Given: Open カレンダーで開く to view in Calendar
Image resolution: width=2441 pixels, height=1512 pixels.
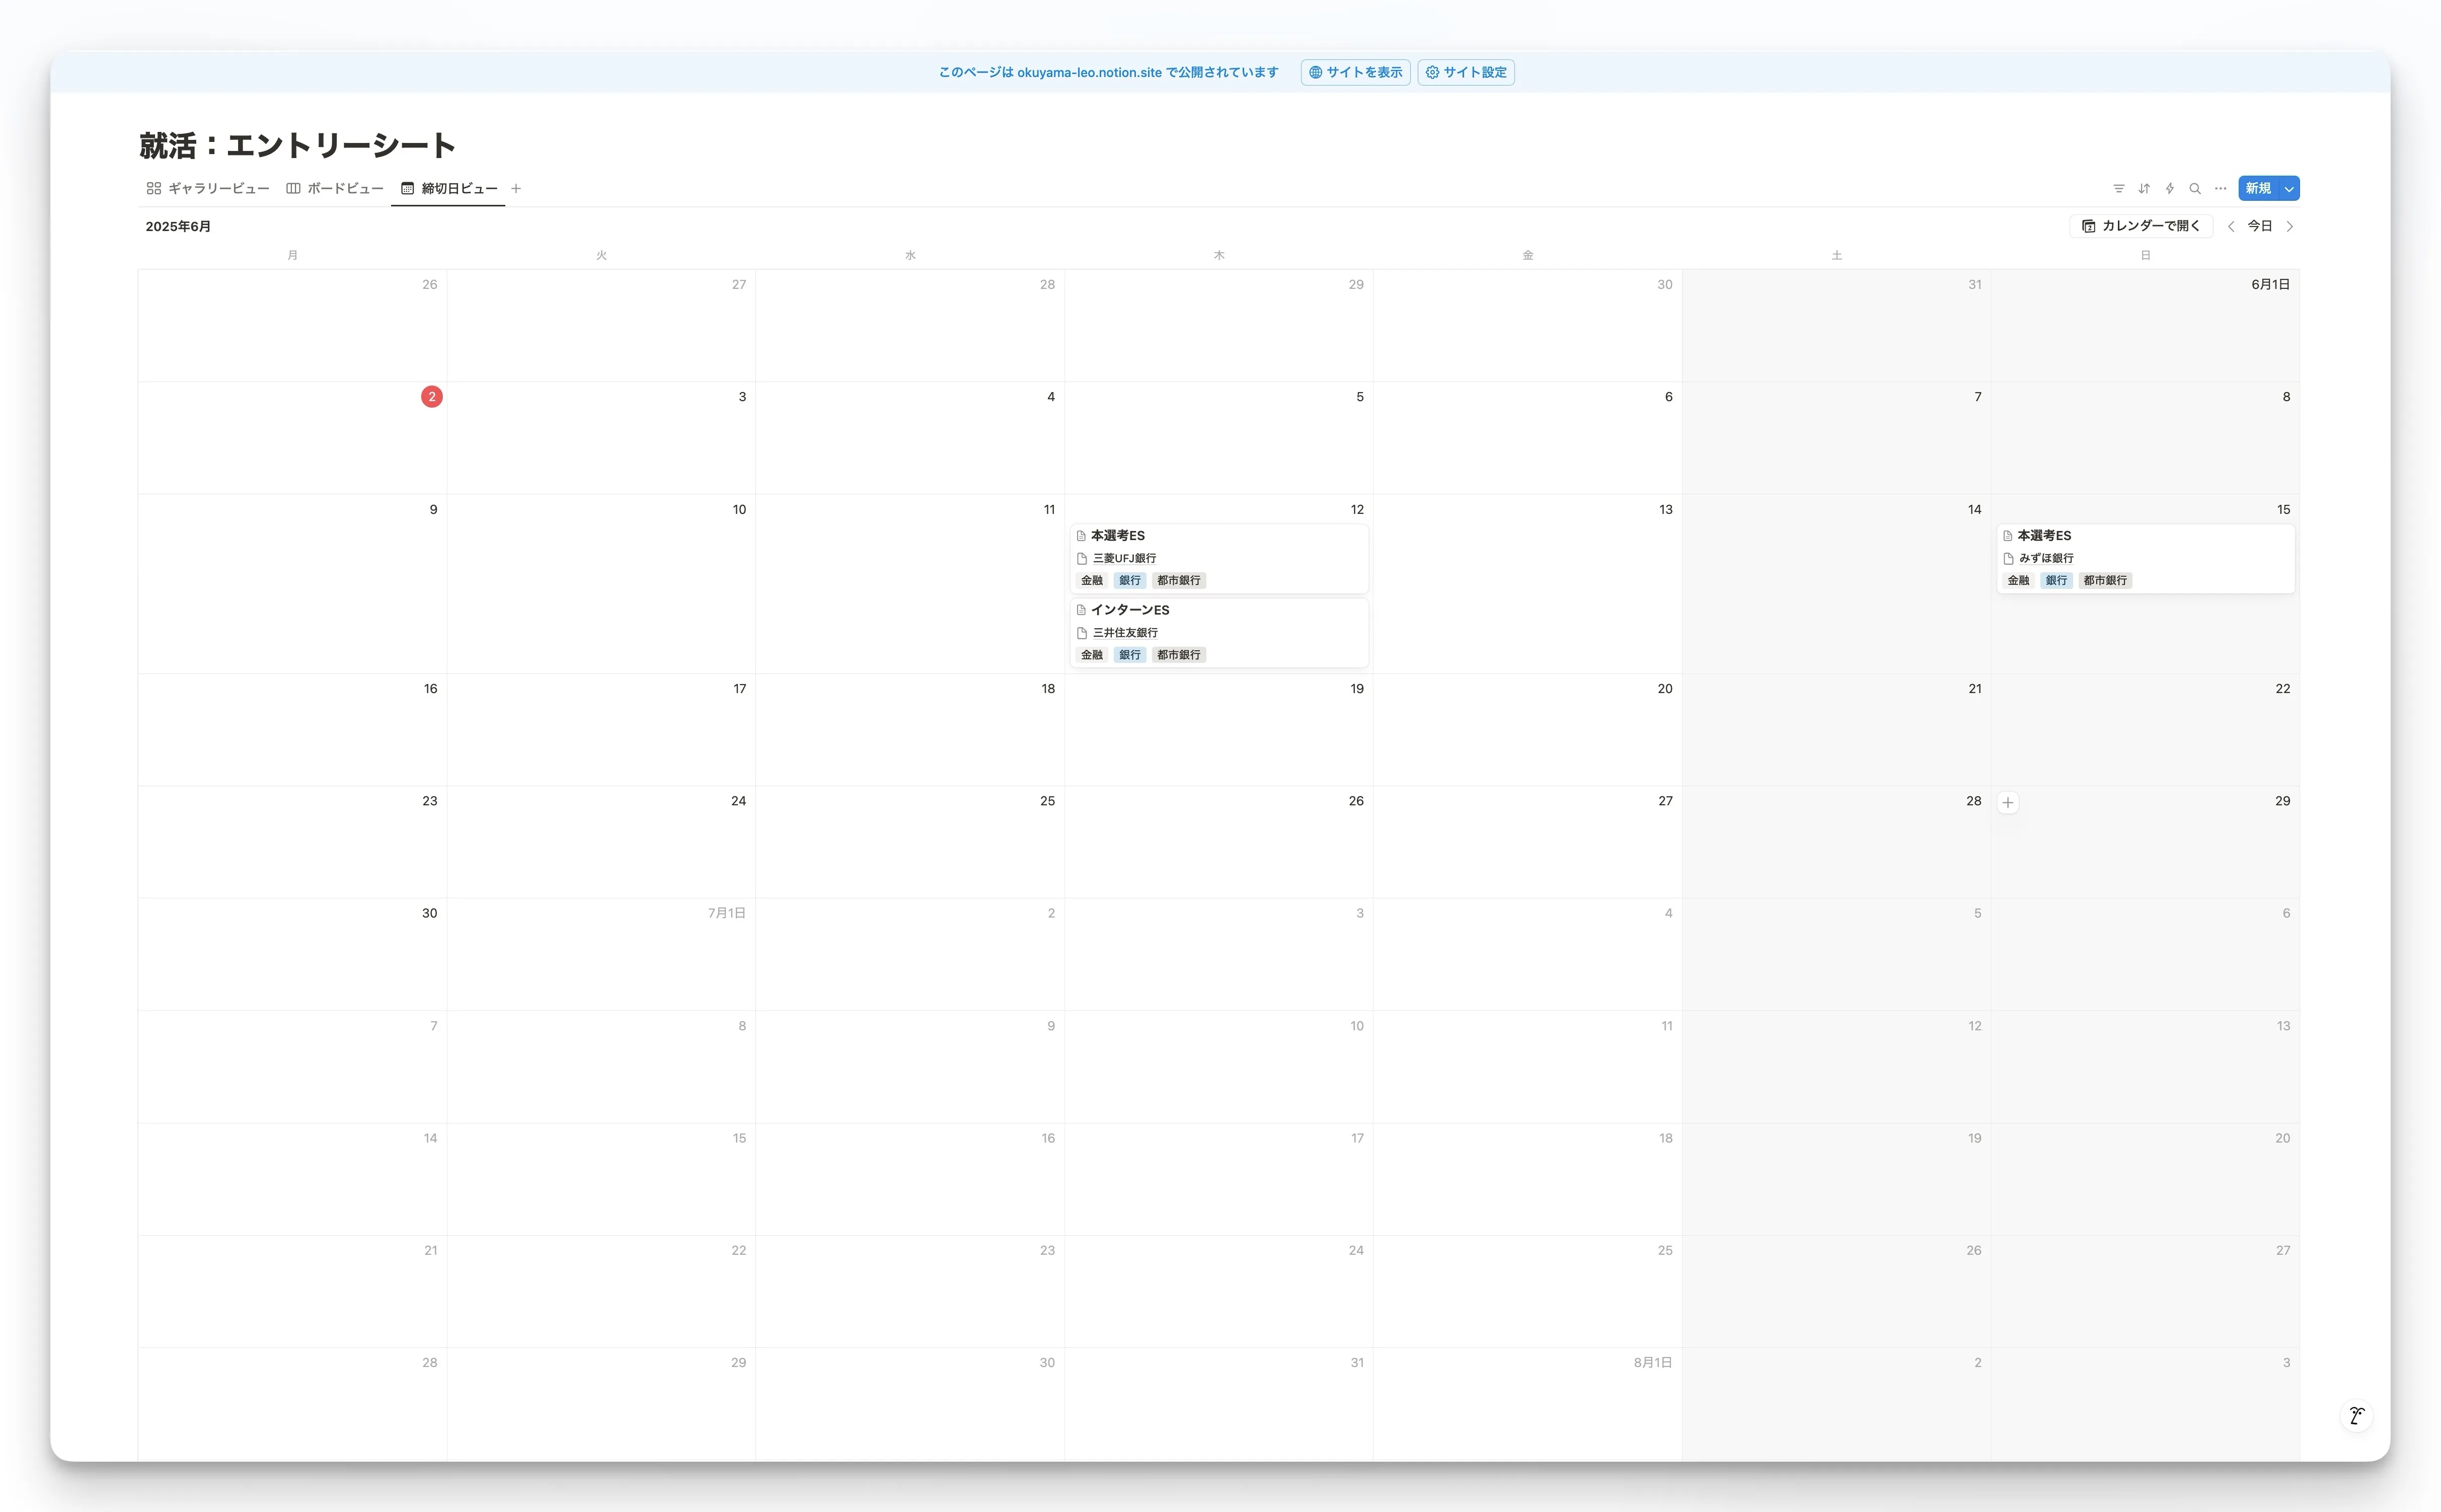Looking at the screenshot, I should pyautogui.click(x=2141, y=226).
